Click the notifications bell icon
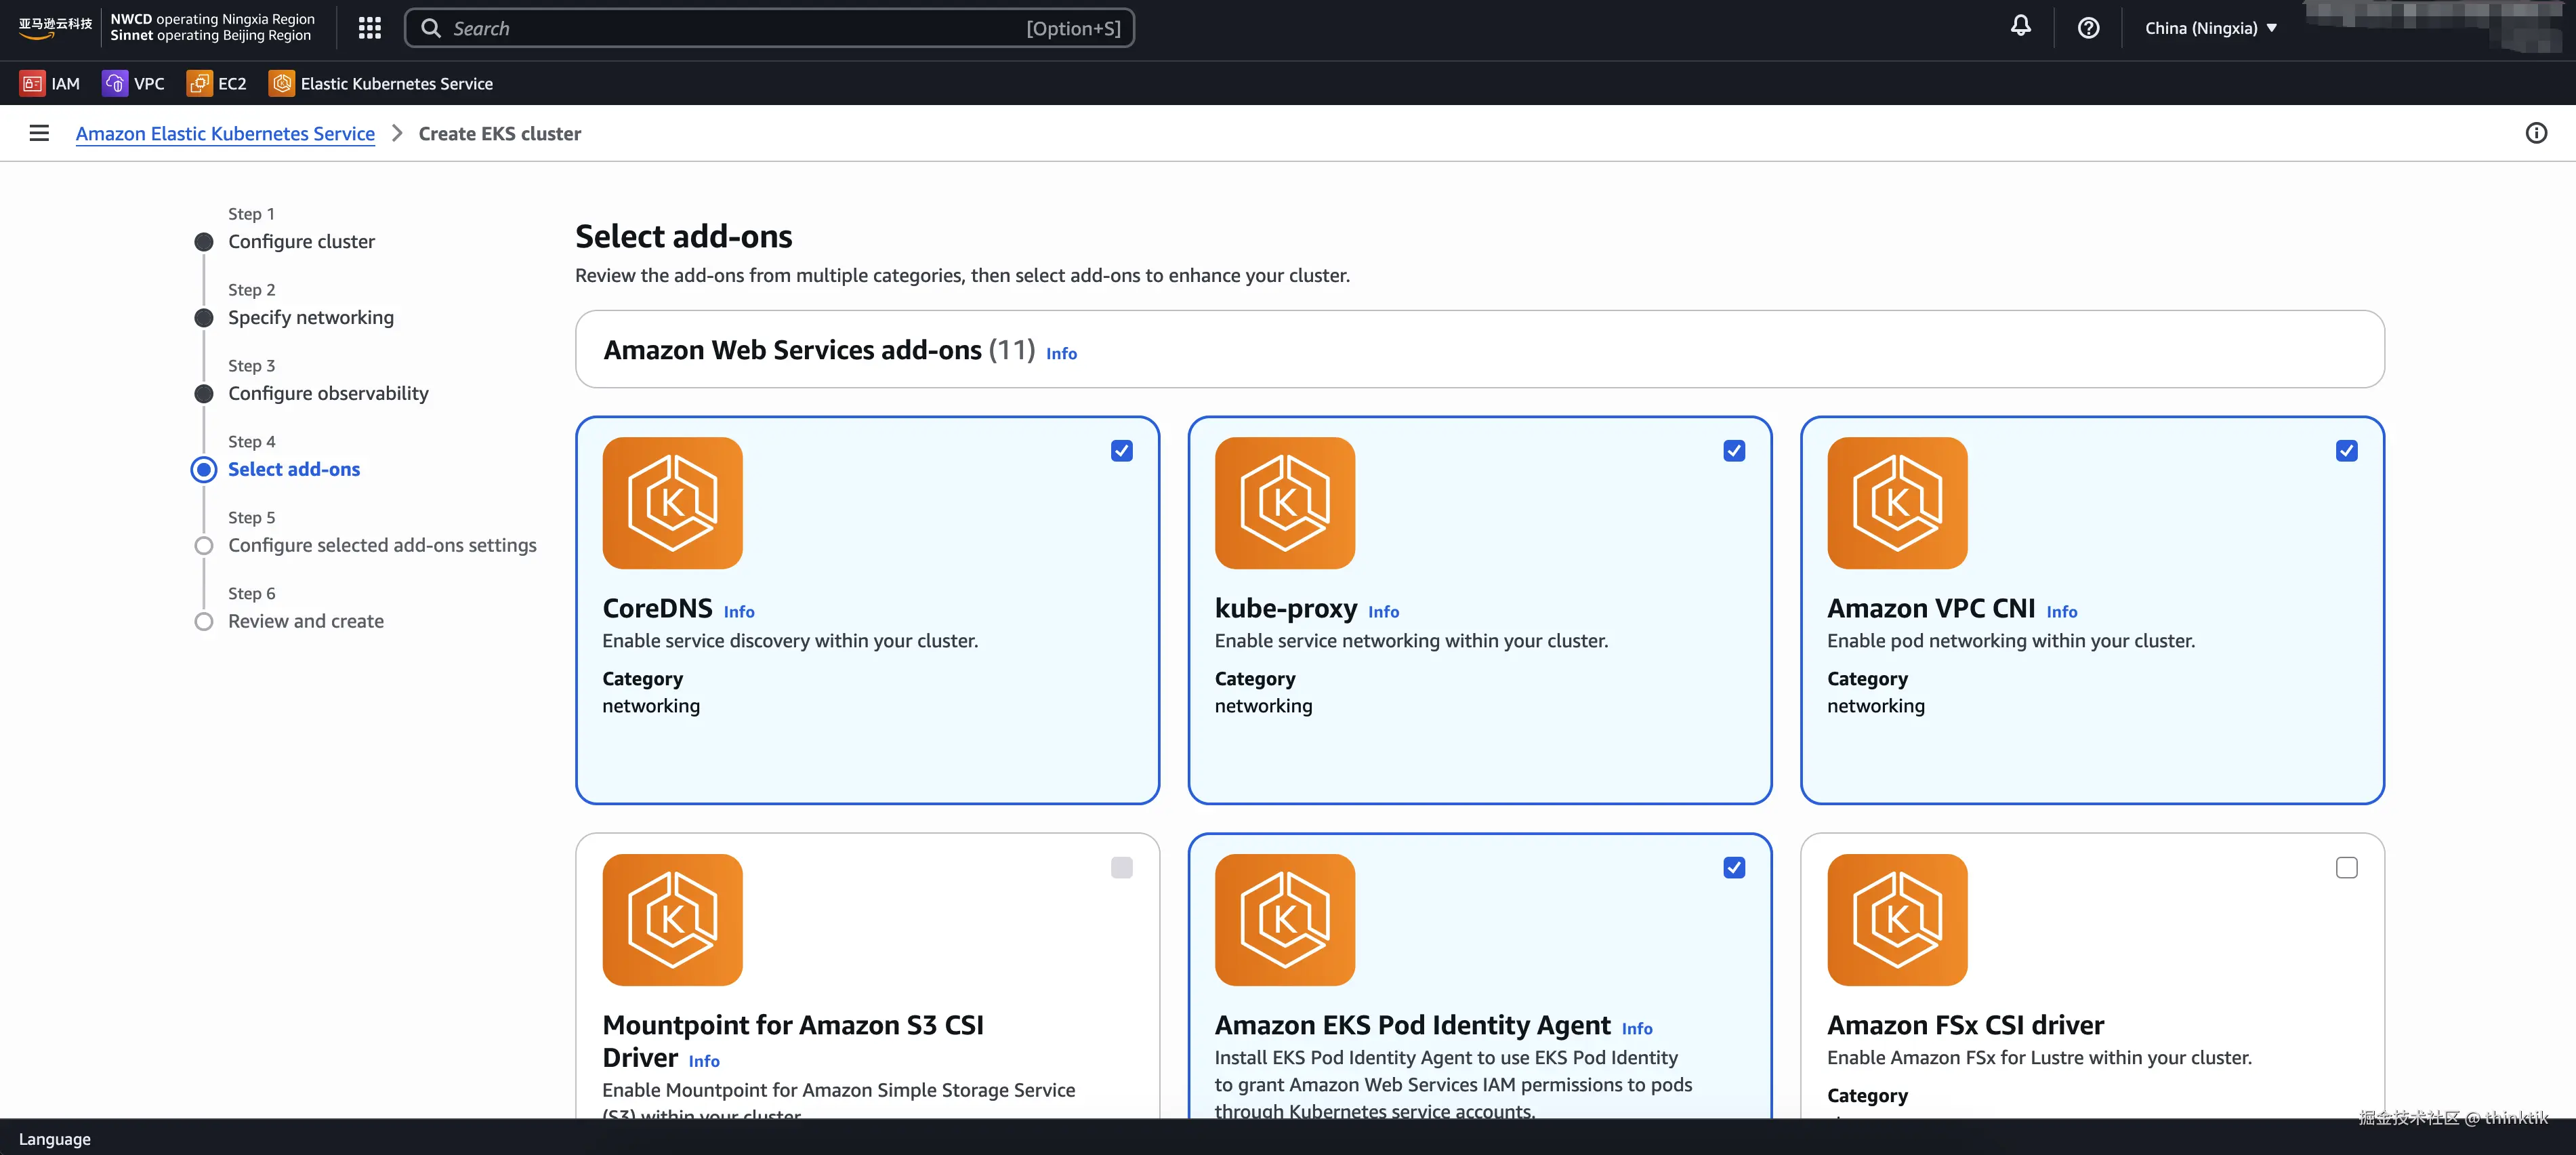 coord(2021,27)
